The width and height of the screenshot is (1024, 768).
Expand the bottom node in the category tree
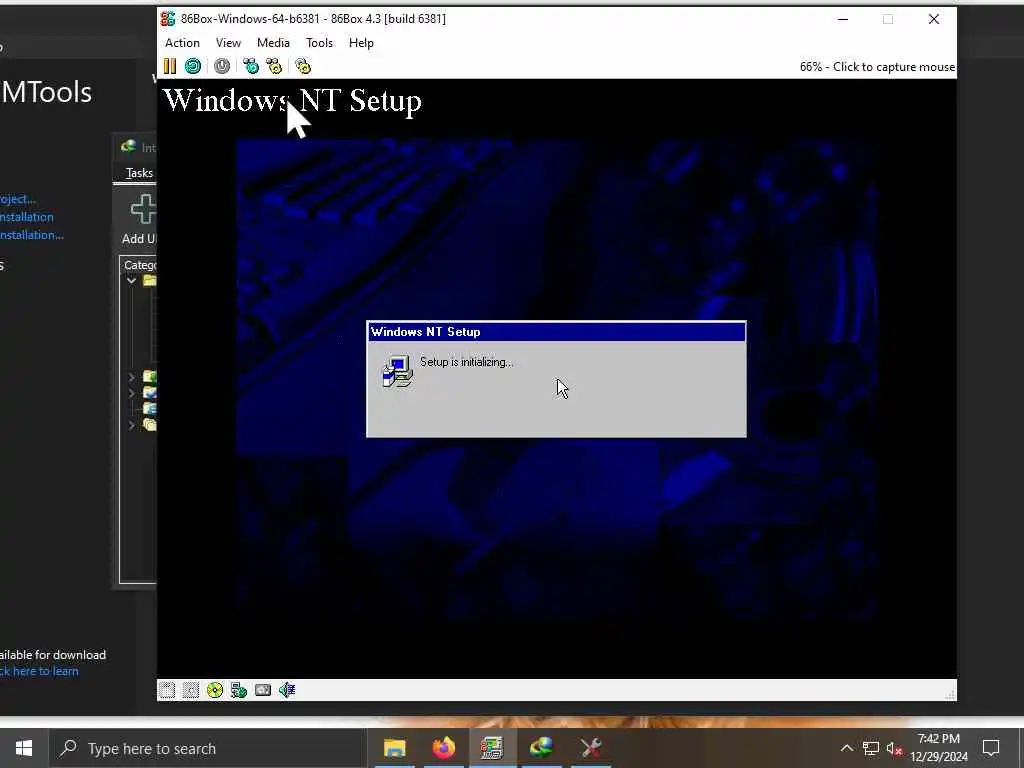pyautogui.click(x=131, y=425)
